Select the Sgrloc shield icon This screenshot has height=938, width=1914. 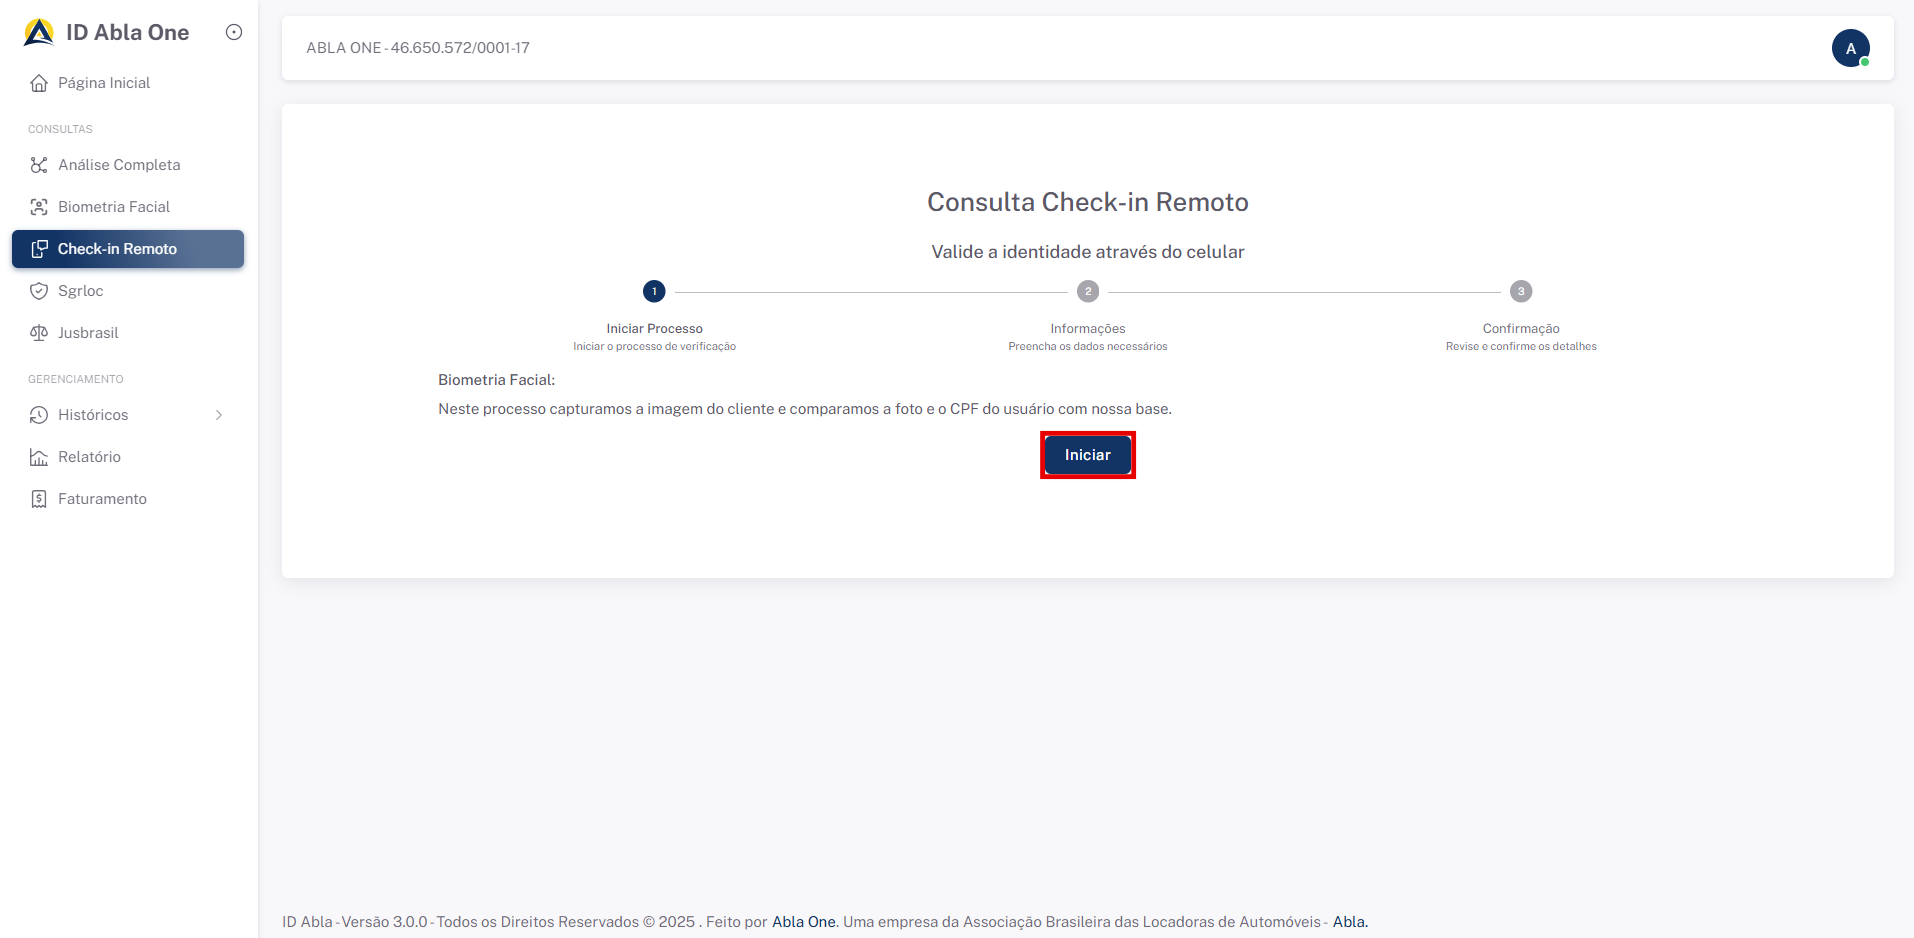coord(39,291)
